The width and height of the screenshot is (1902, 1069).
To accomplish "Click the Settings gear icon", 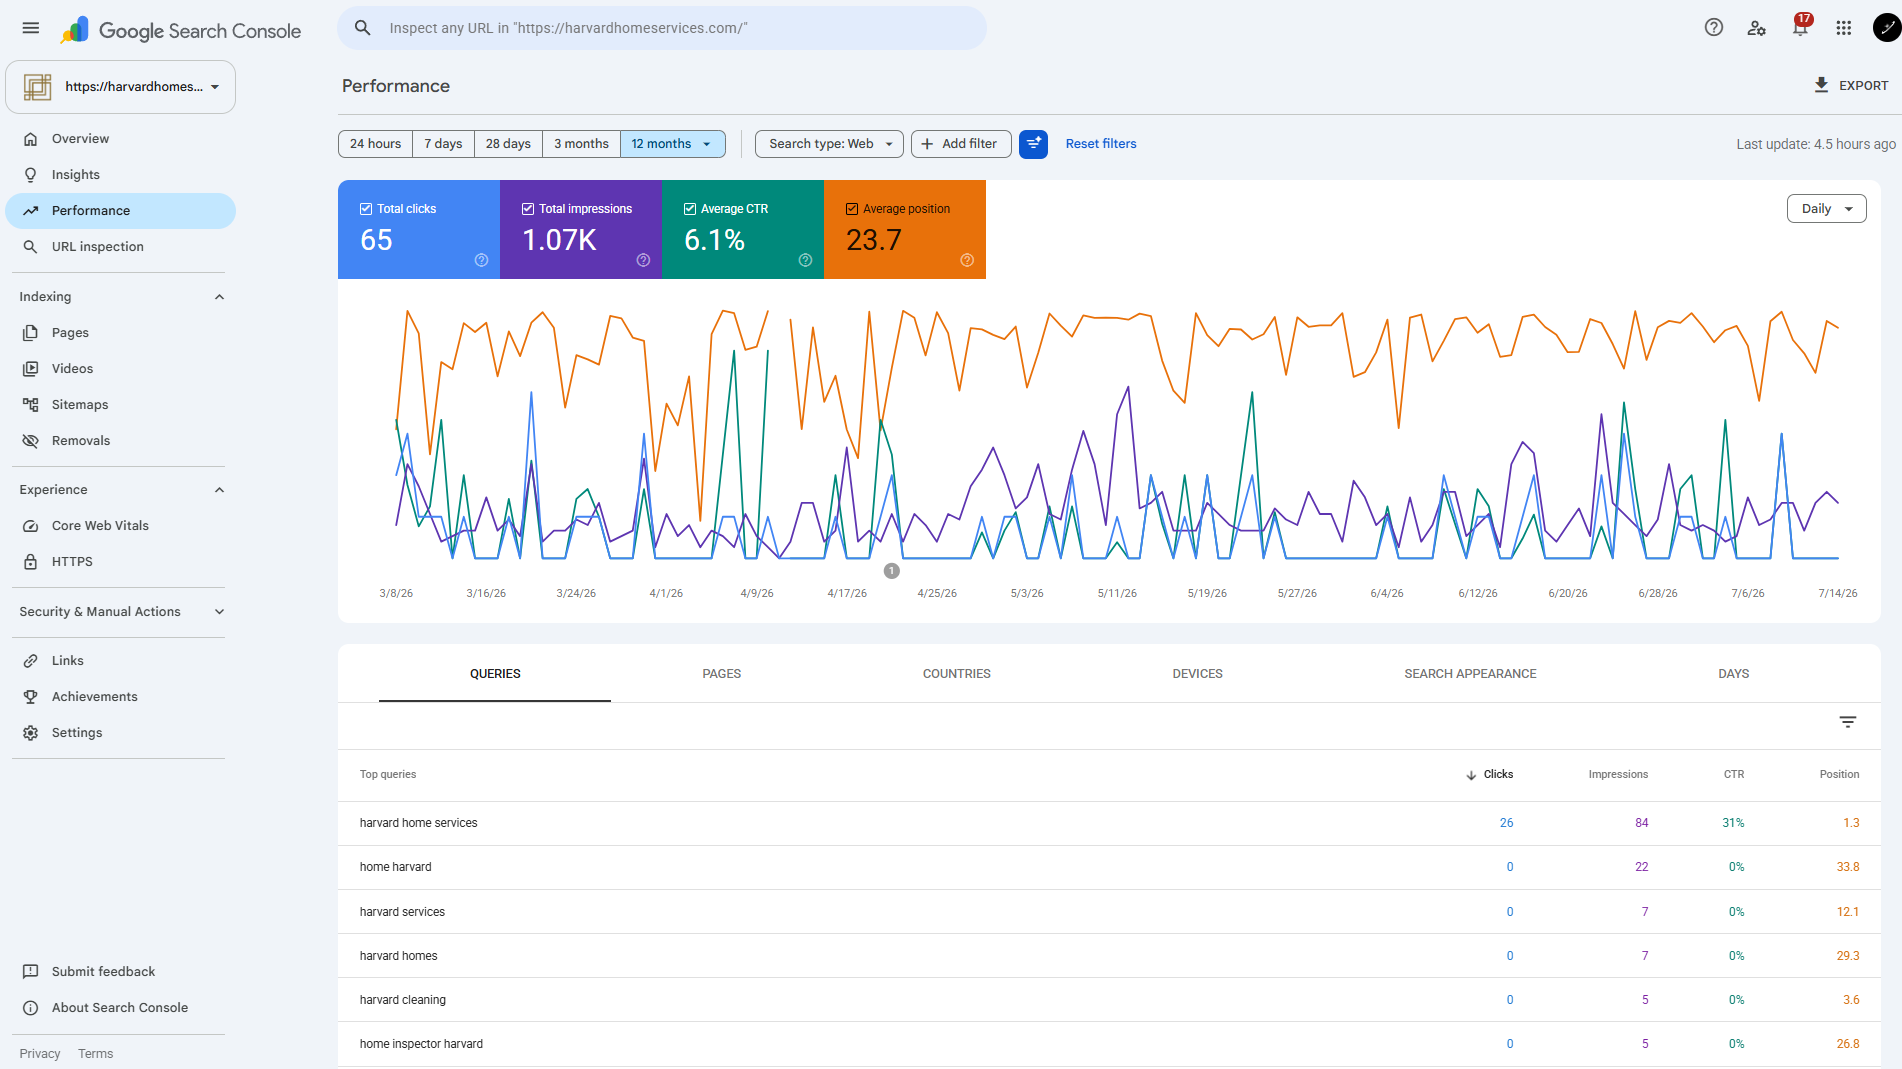I will coord(31,733).
